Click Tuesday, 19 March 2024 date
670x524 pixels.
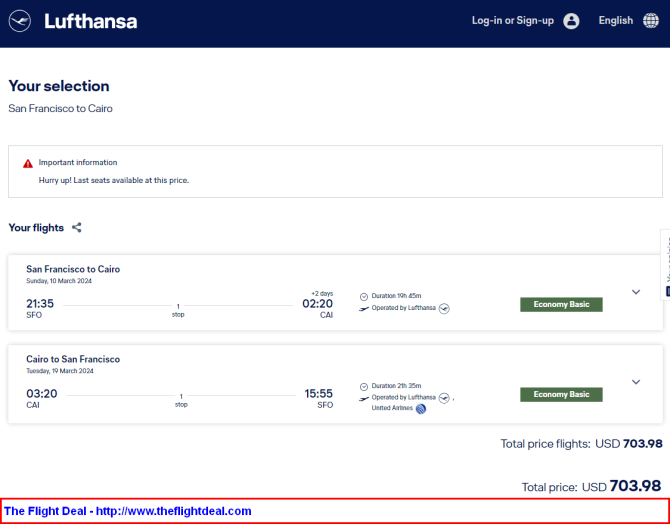(60, 371)
